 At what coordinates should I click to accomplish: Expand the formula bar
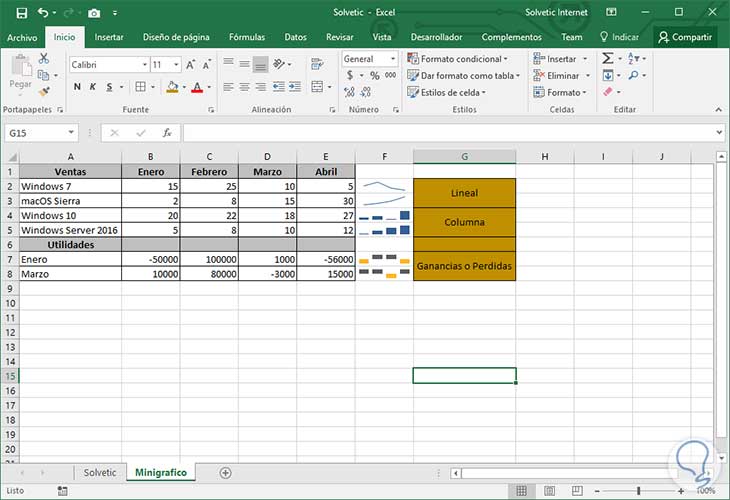tap(719, 133)
